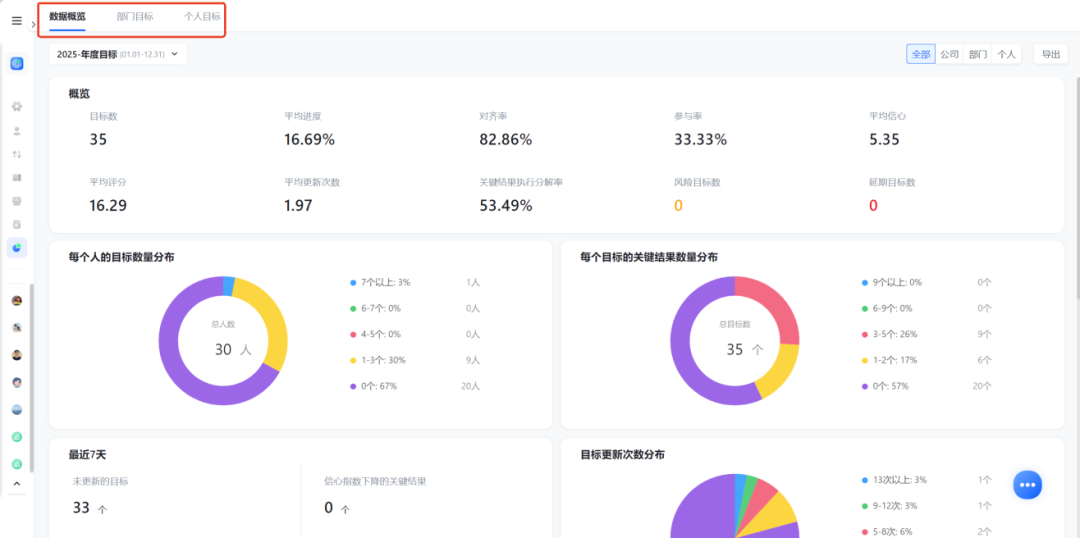The height and width of the screenshot is (538, 1080).
Task: Toggle legend item 0个: 57%
Action: [885, 386]
